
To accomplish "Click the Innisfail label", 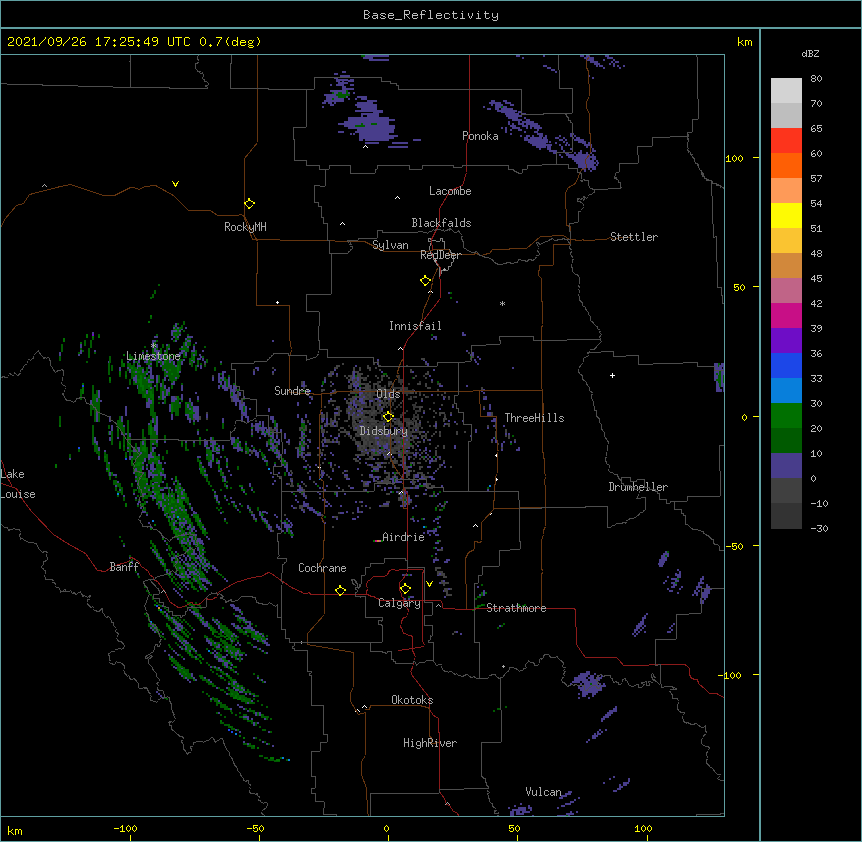I will click(x=415, y=326).
